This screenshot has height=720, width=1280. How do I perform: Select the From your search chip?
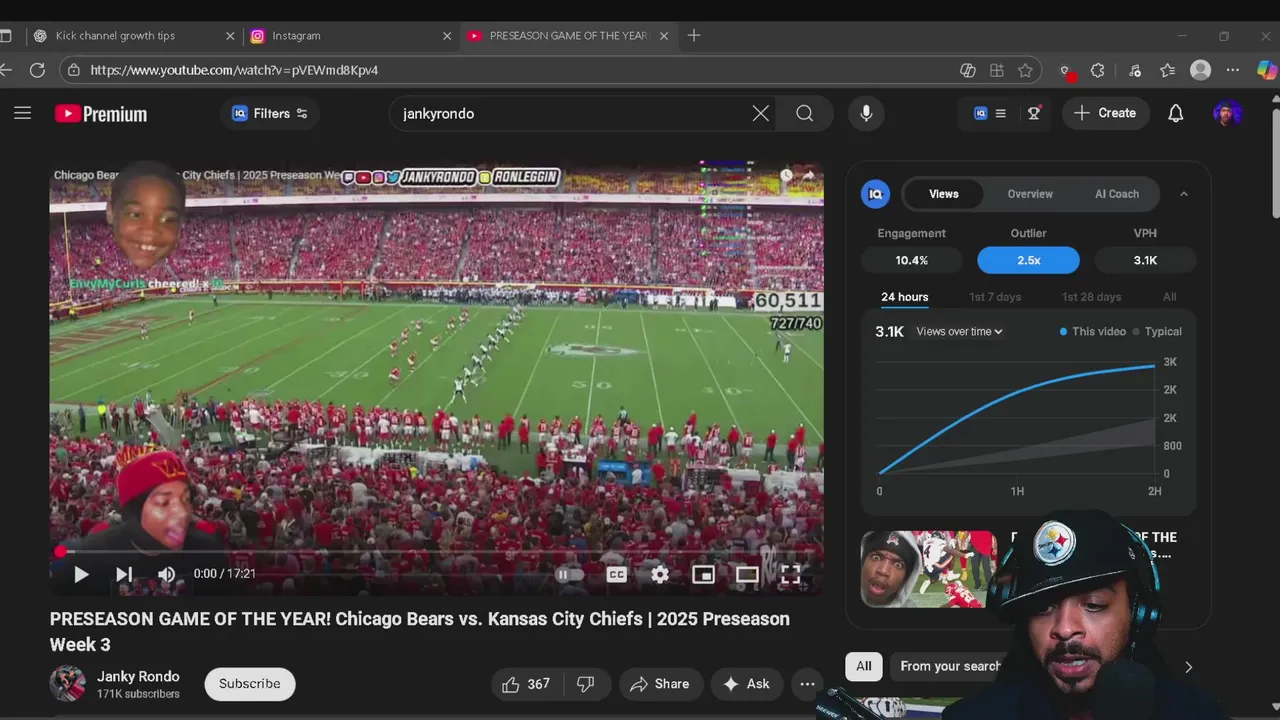coord(950,666)
